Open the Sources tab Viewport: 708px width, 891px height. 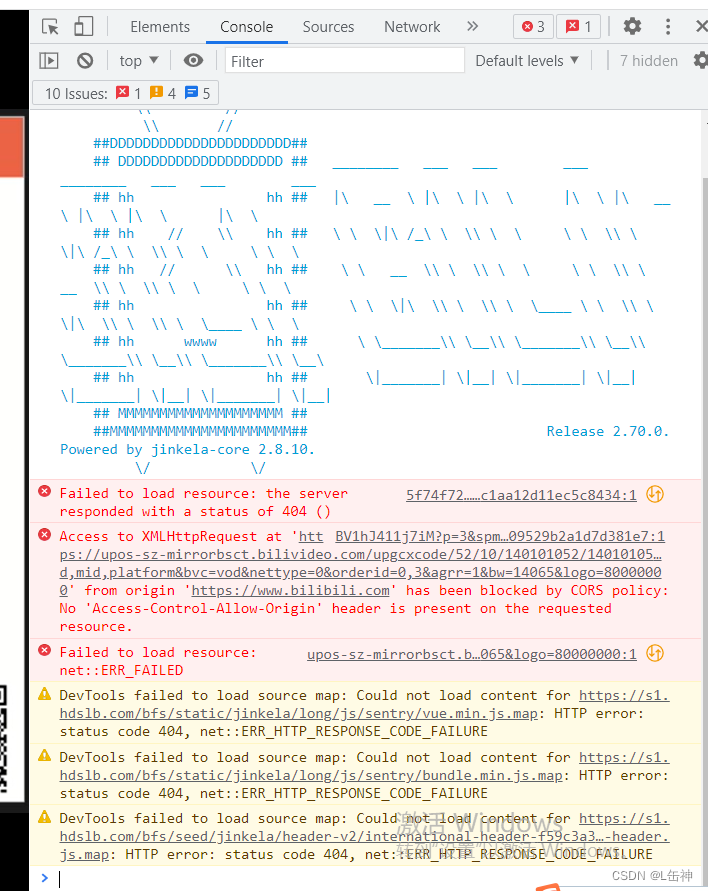pos(328,27)
